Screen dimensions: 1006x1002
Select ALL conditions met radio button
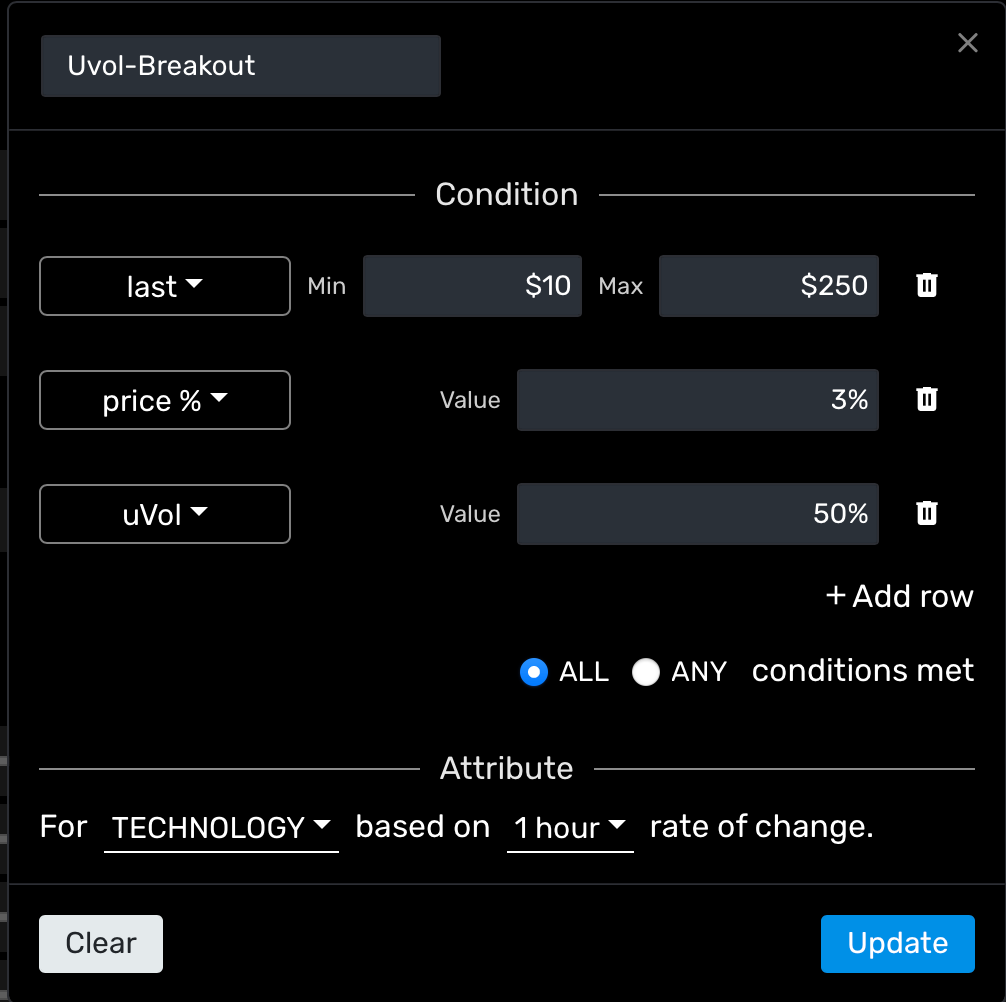(x=534, y=672)
